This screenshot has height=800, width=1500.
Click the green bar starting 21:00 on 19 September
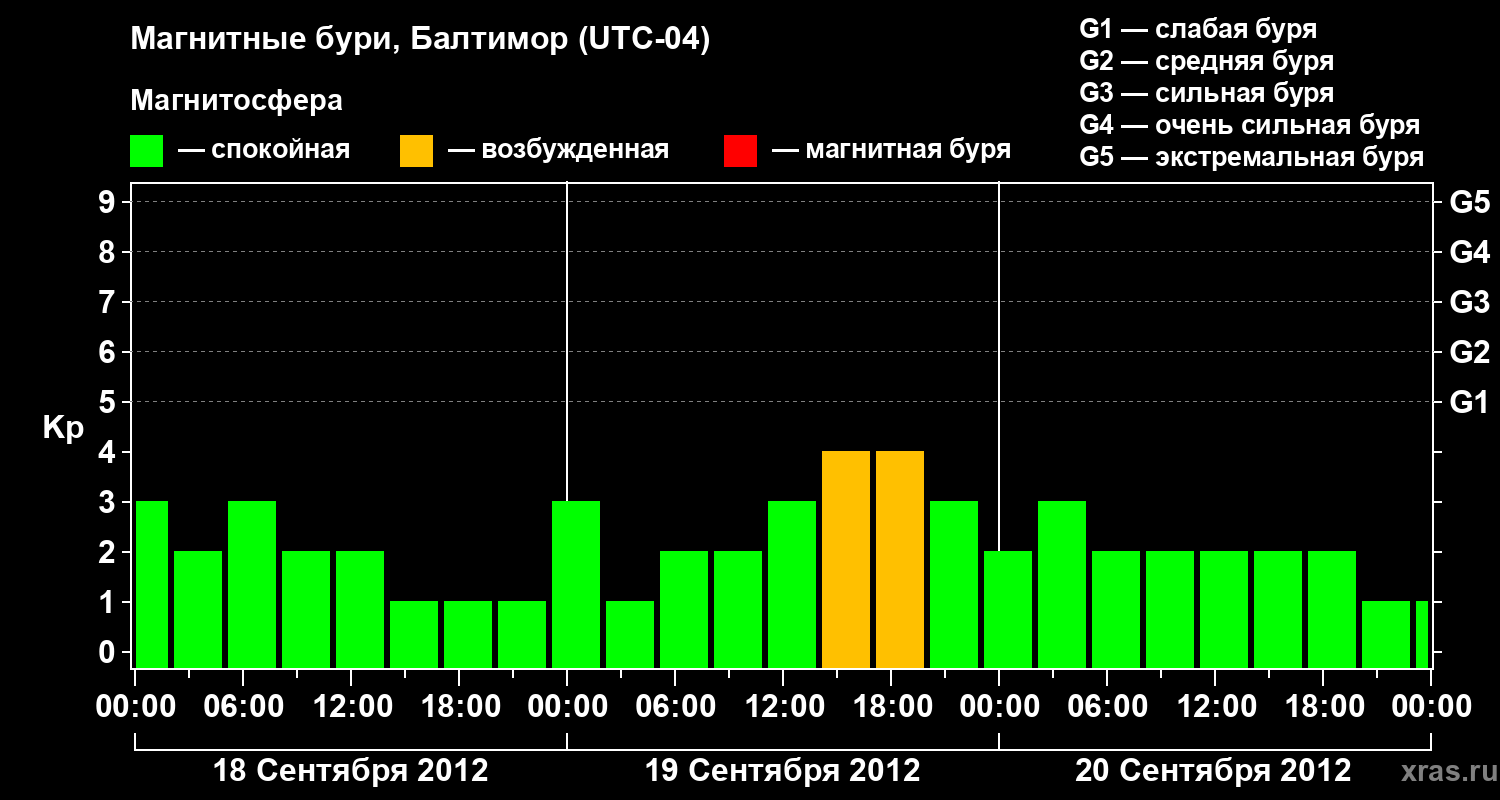(x=954, y=585)
